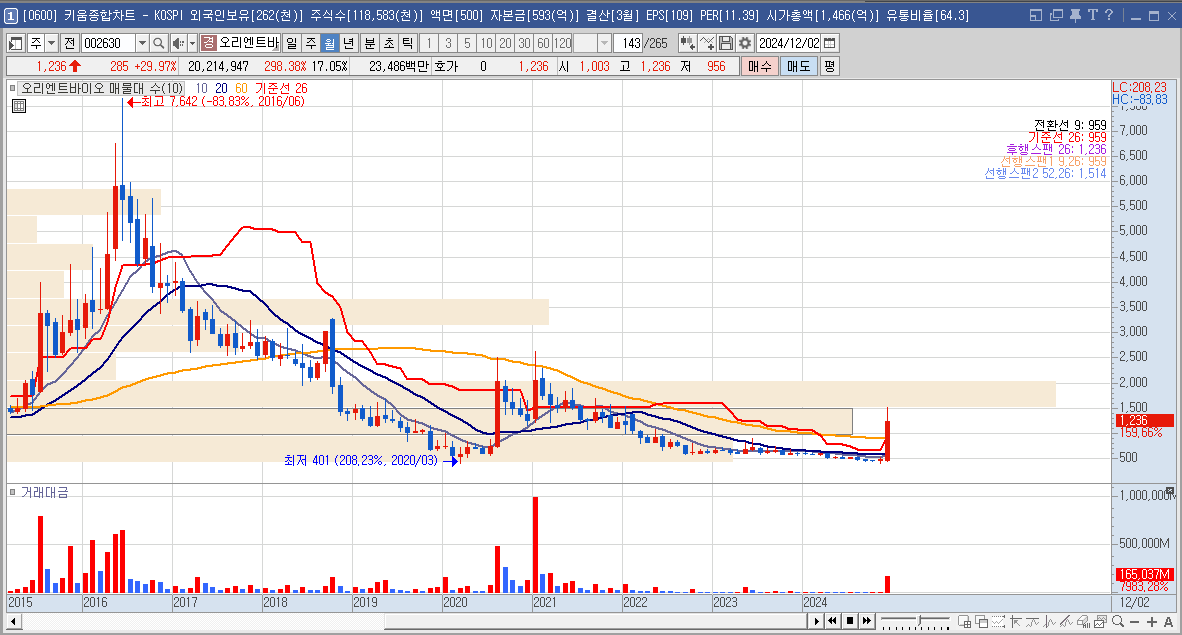This screenshot has height=635, width=1182.
Task: Open the interval dropdown after 120 button
Action: click(x=604, y=44)
